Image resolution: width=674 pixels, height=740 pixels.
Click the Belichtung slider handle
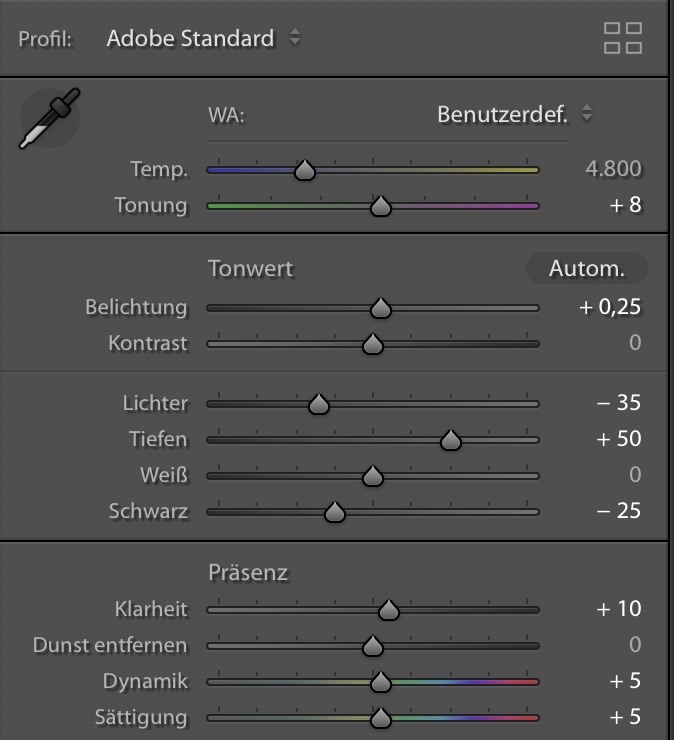(380, 308)
